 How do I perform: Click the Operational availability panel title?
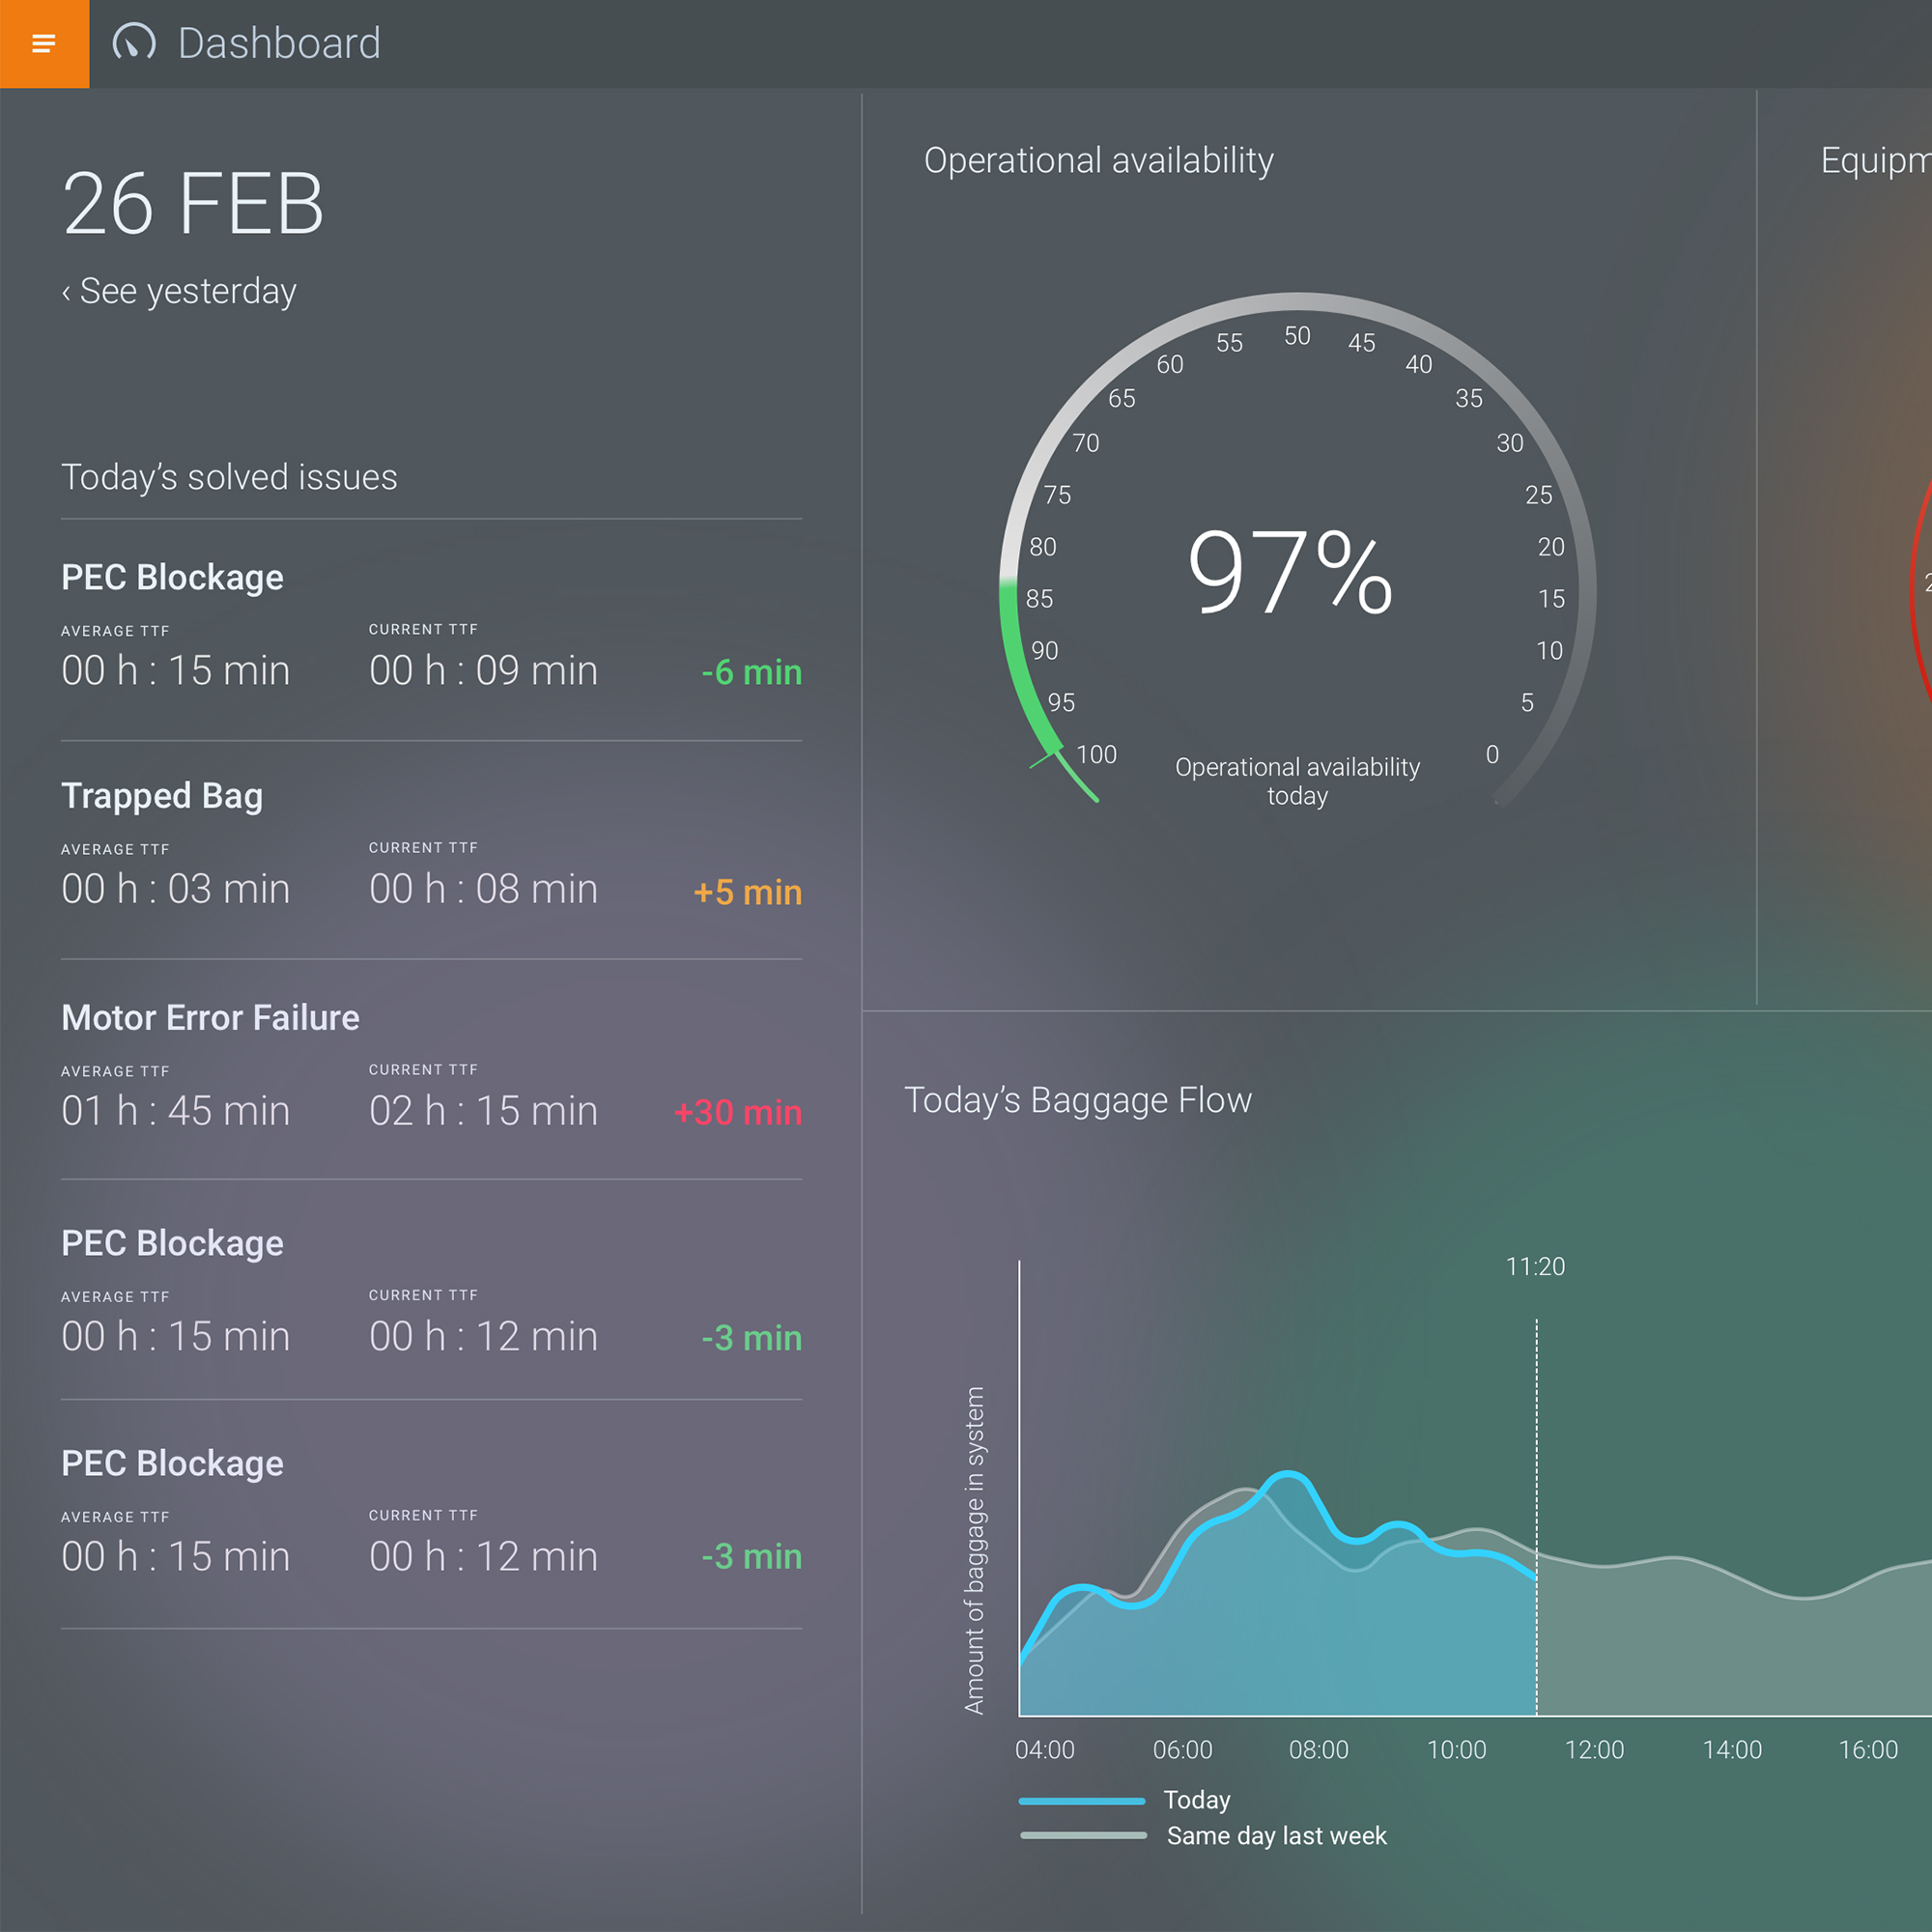tap(1098, 160)
